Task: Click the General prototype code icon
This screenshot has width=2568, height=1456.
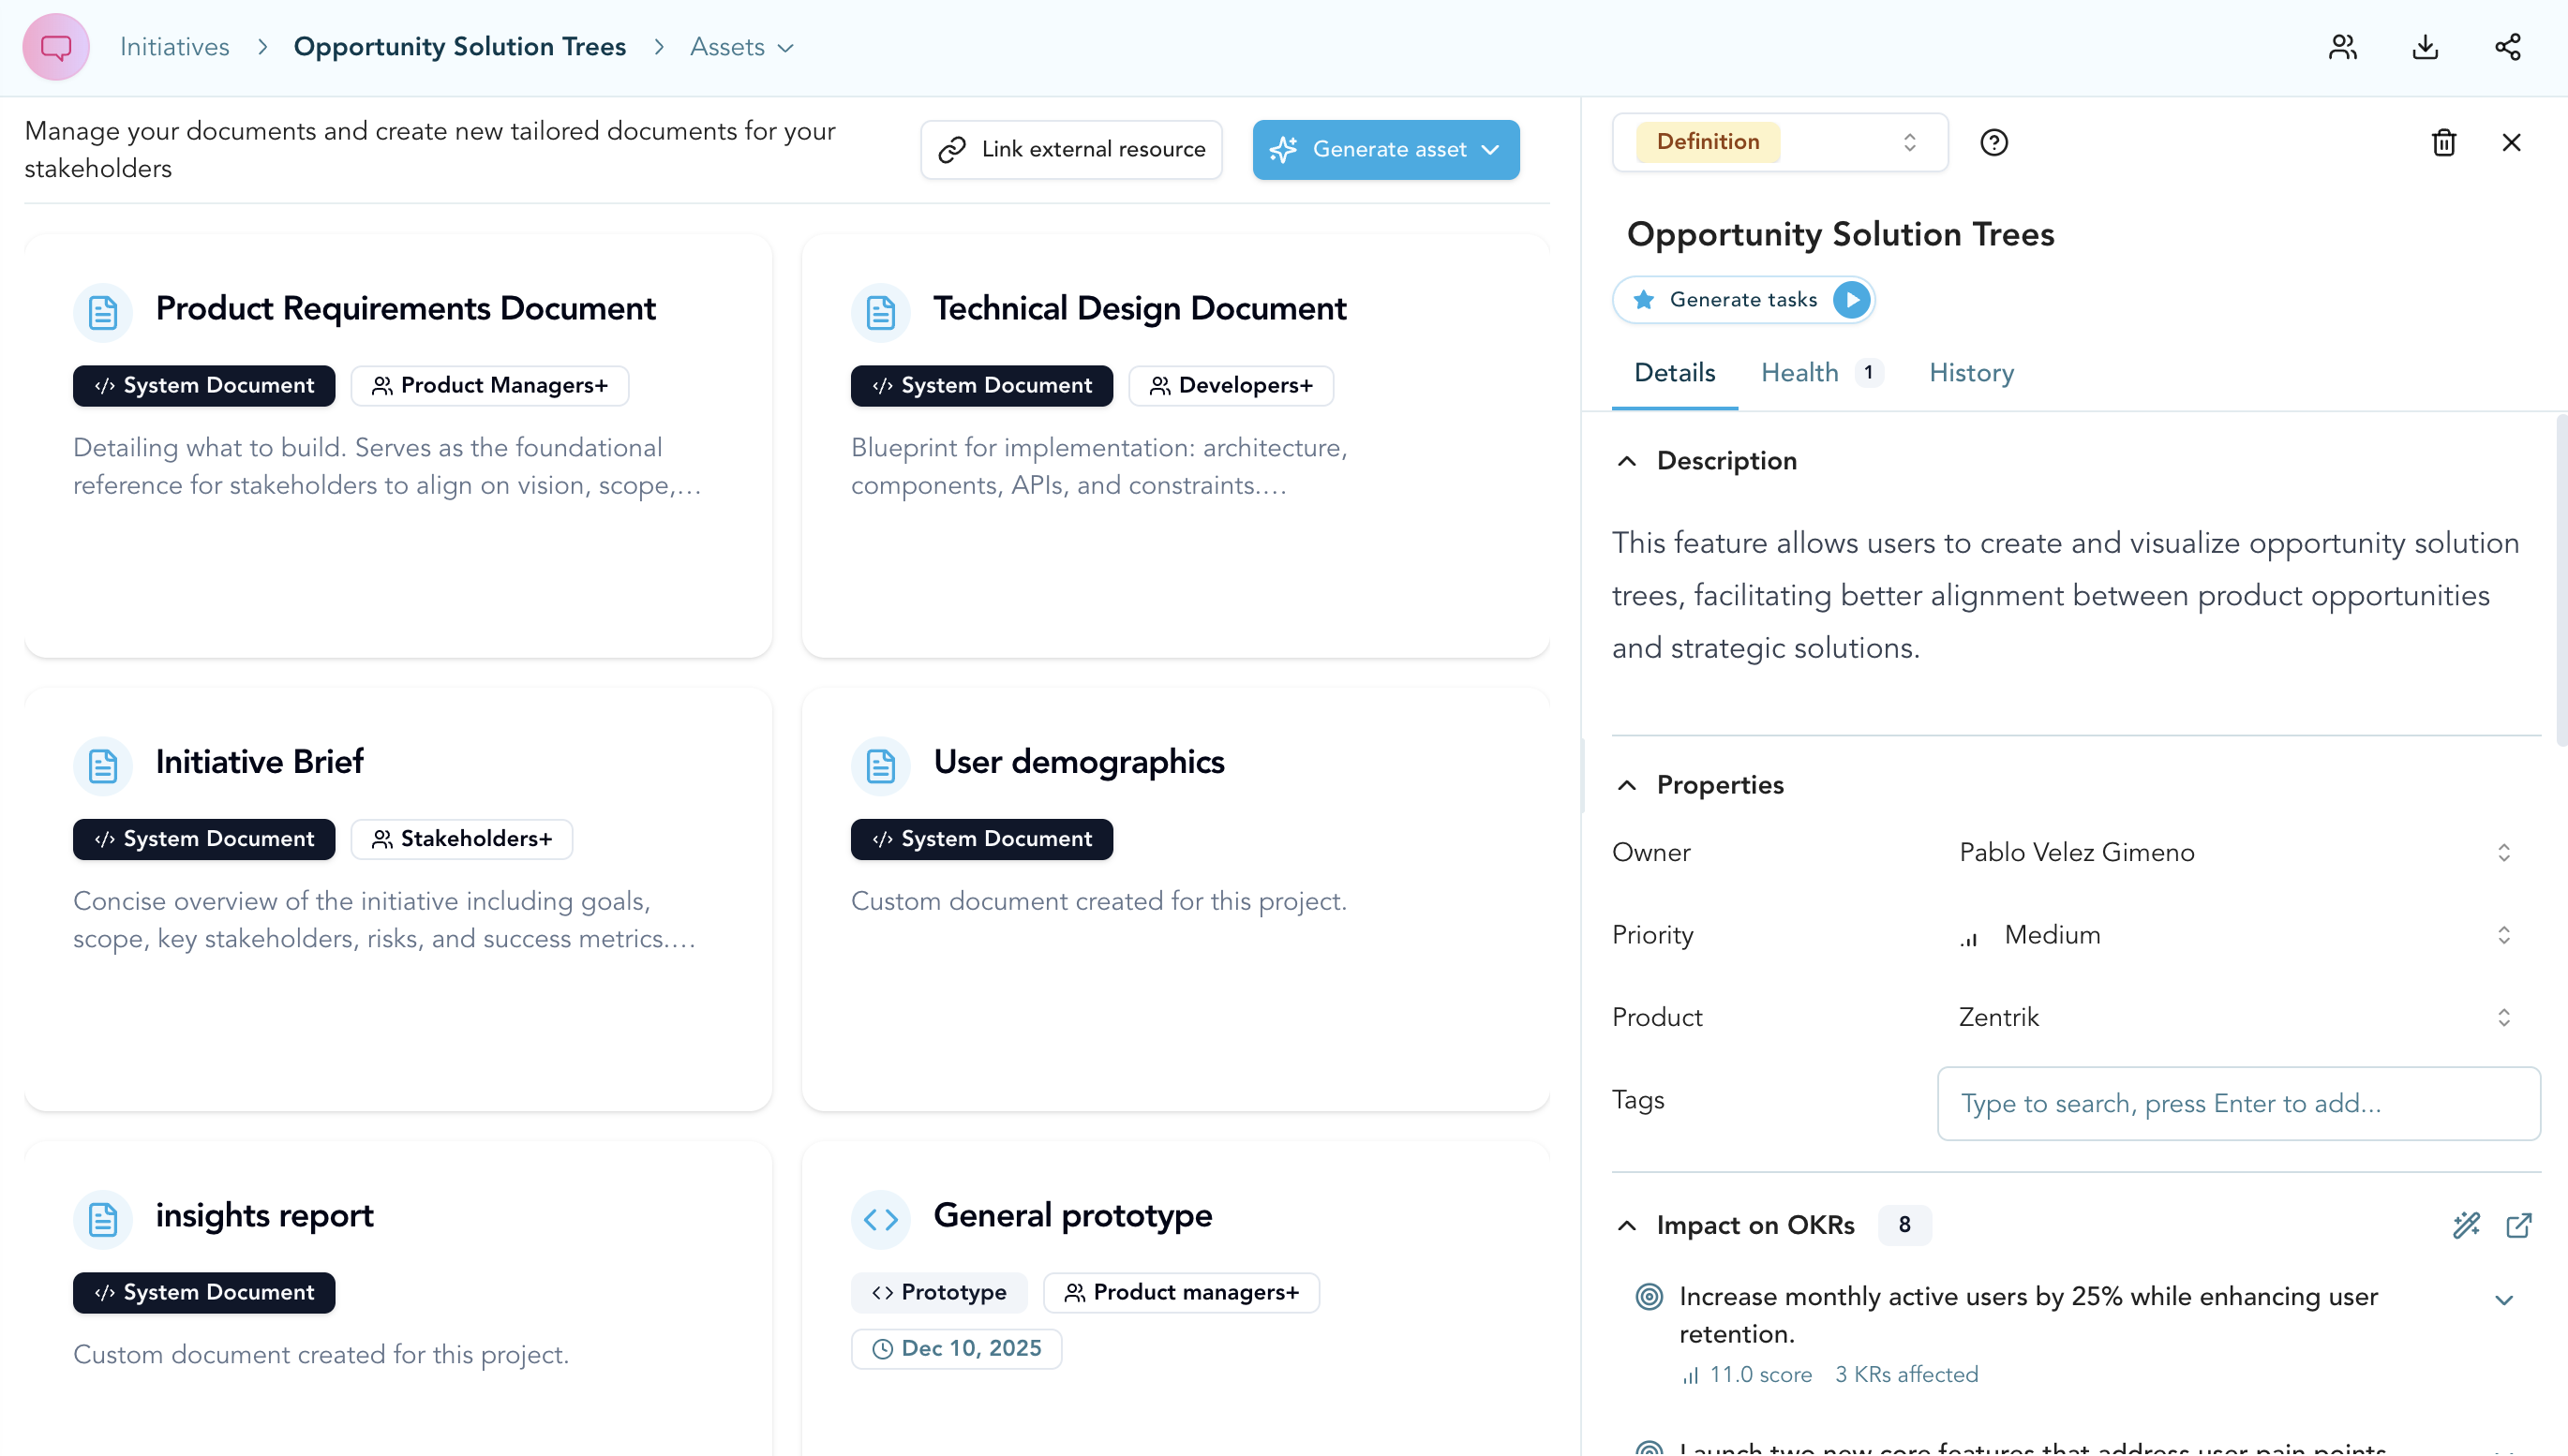Action: click(880, 1218)
